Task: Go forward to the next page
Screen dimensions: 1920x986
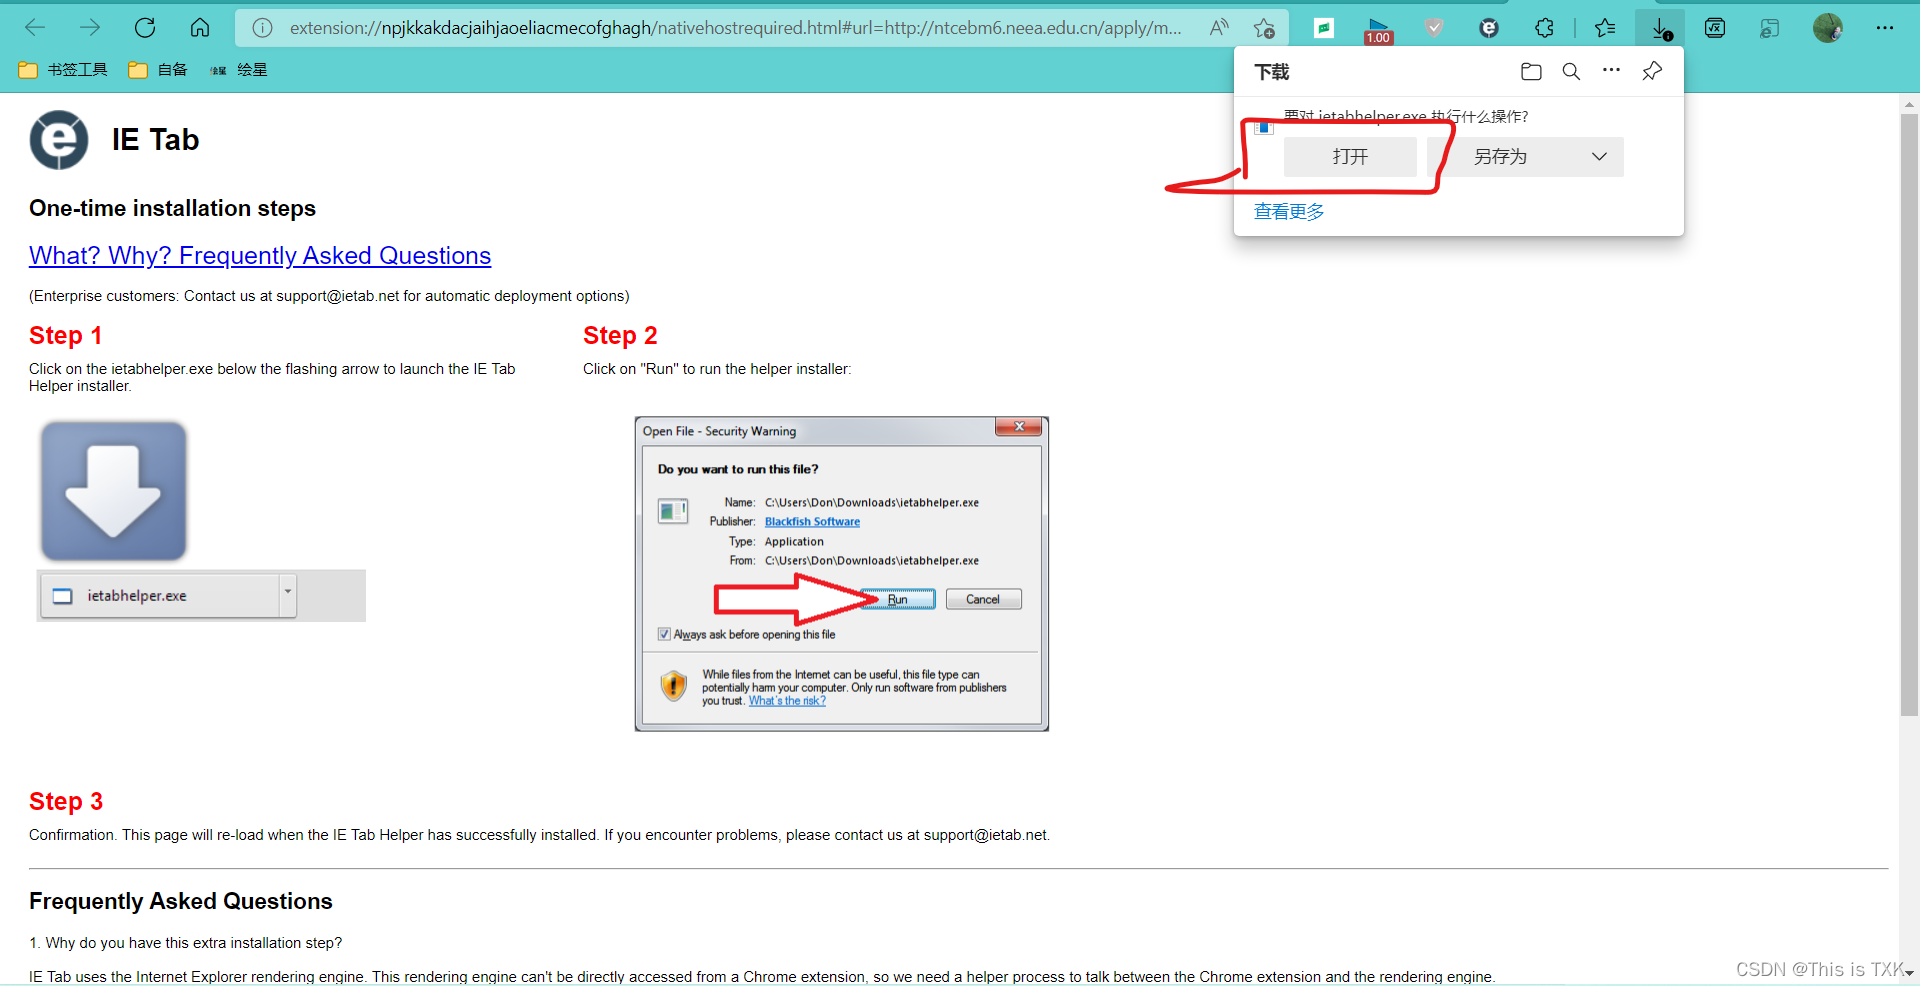Action: [x=90, y=28]
